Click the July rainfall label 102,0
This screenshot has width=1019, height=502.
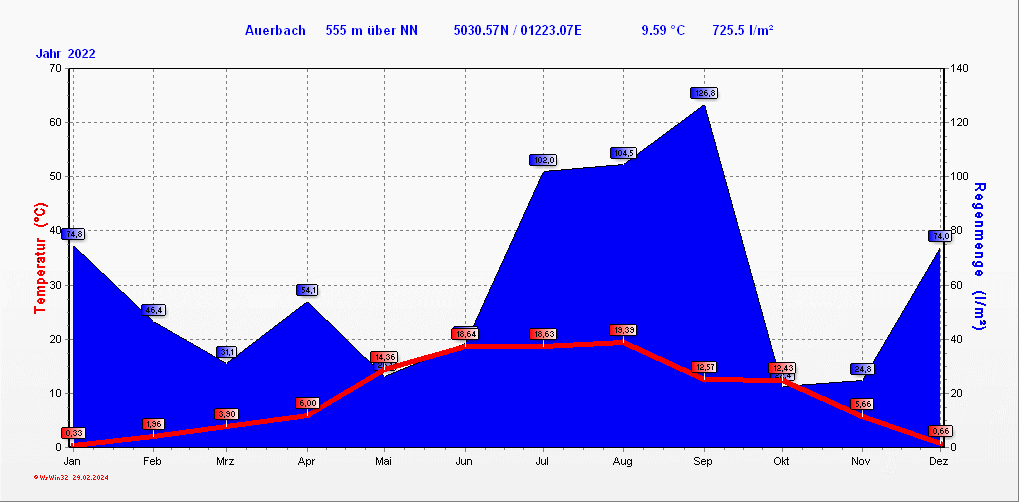[543, 160]
